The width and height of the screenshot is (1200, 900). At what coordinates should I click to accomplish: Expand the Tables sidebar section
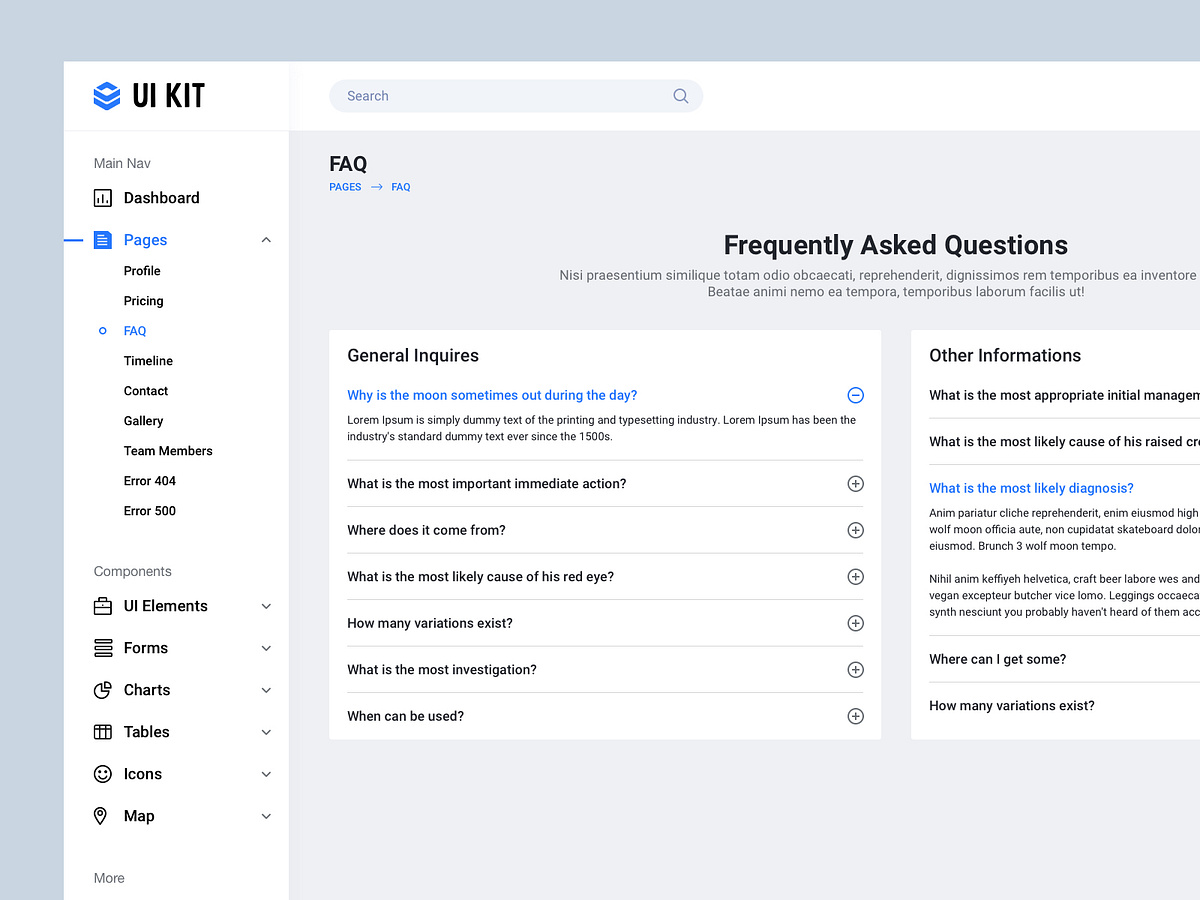click(265, 731)
